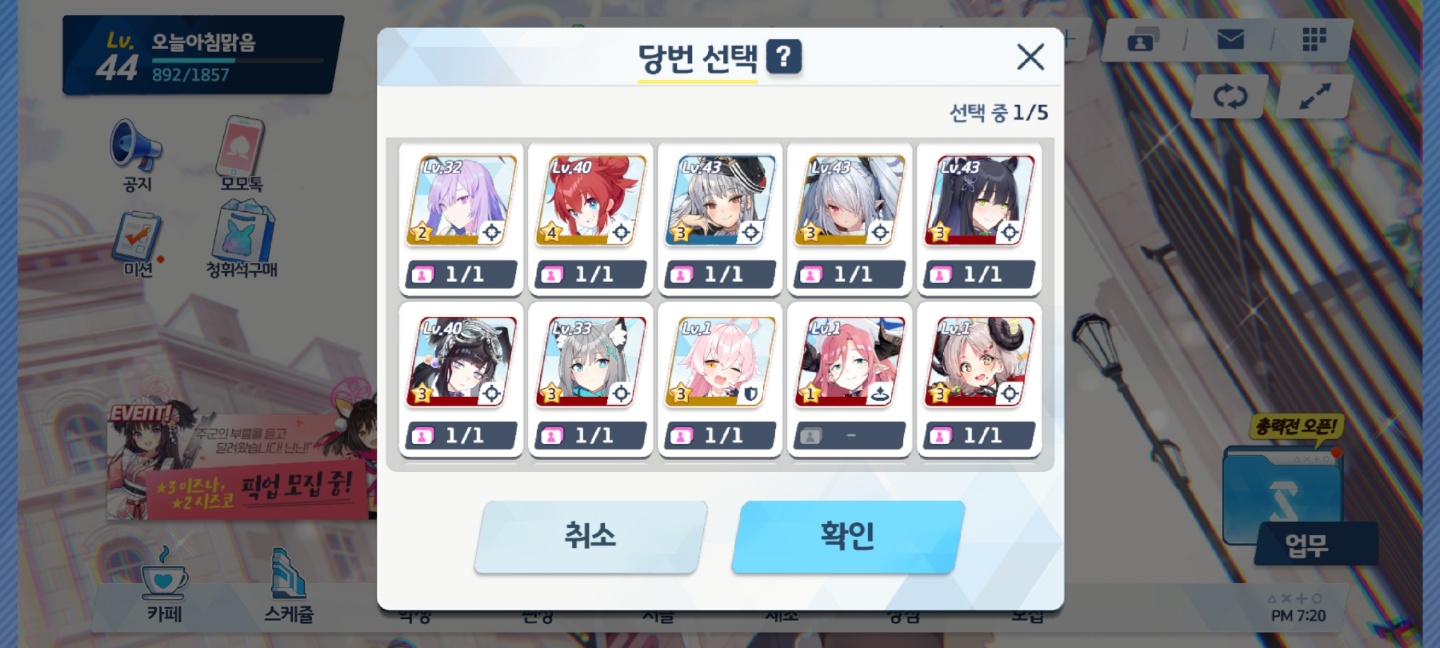This screenshot has width=1440, height=648.
Task: Select the Lv.1 pink-haired shield student
Action: click(x=720, y=379)
